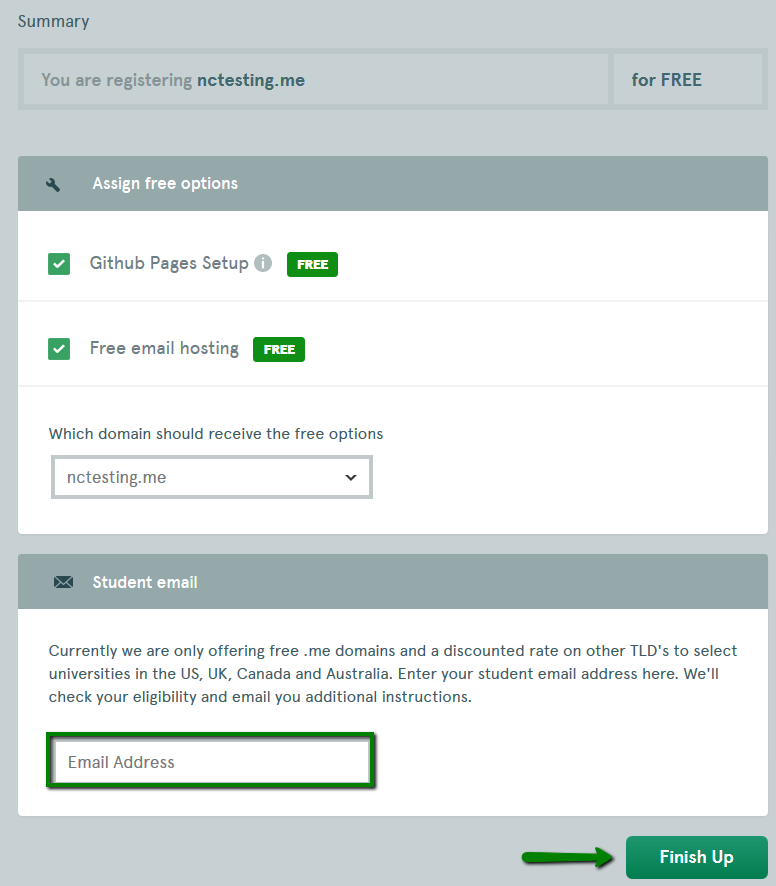
Task: Click the Summary heading
Action: coord(54,21)
